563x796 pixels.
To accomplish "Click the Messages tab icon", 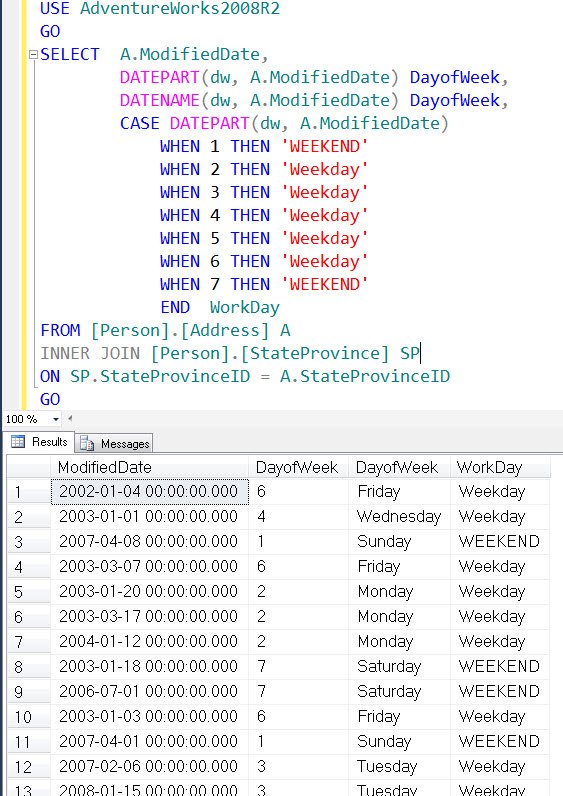I will point(87,444).
